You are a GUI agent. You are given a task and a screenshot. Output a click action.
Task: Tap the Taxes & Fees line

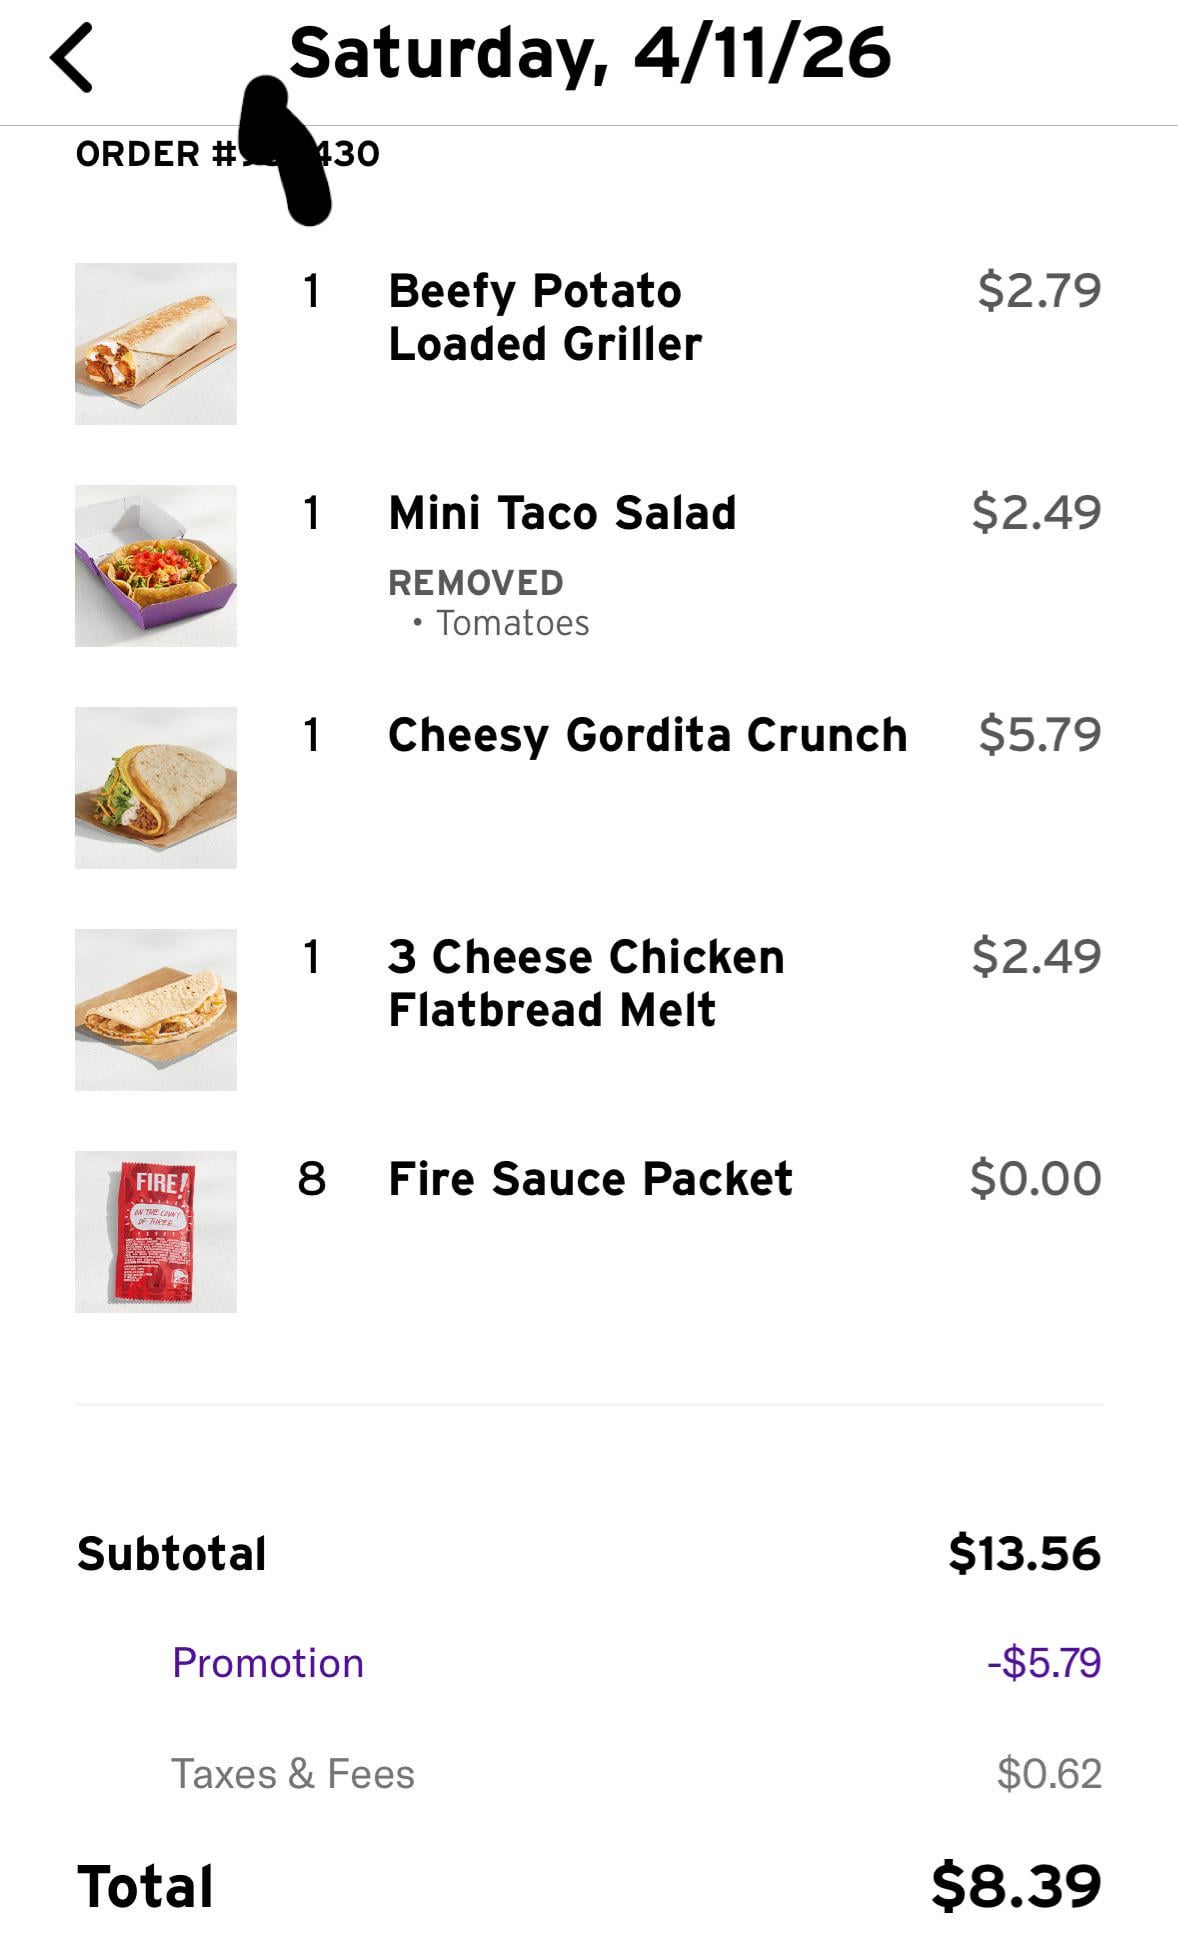click(x=293, y=1774)
